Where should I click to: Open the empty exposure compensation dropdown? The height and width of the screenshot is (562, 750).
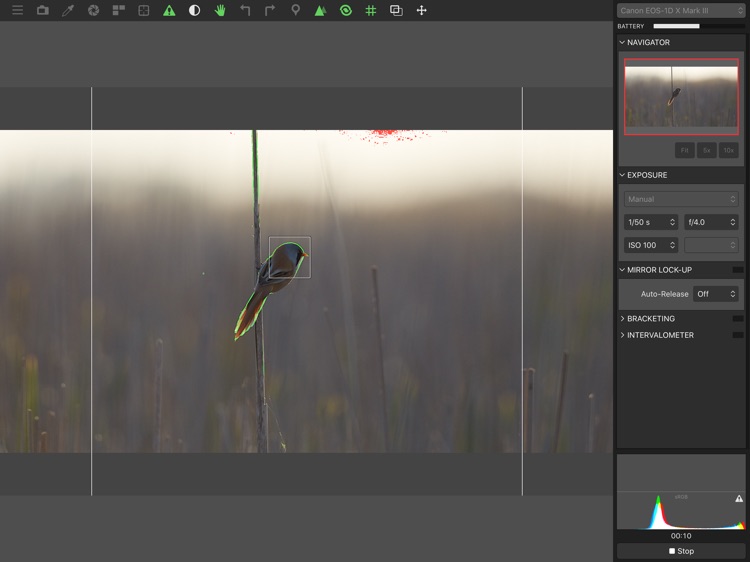(x=711, y=245)
